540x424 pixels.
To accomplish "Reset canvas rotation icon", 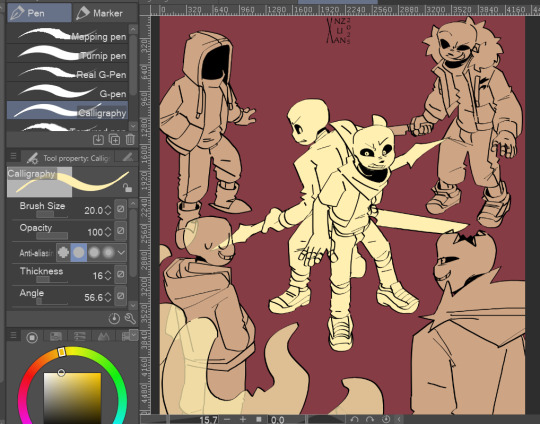I will coord(386,419).
